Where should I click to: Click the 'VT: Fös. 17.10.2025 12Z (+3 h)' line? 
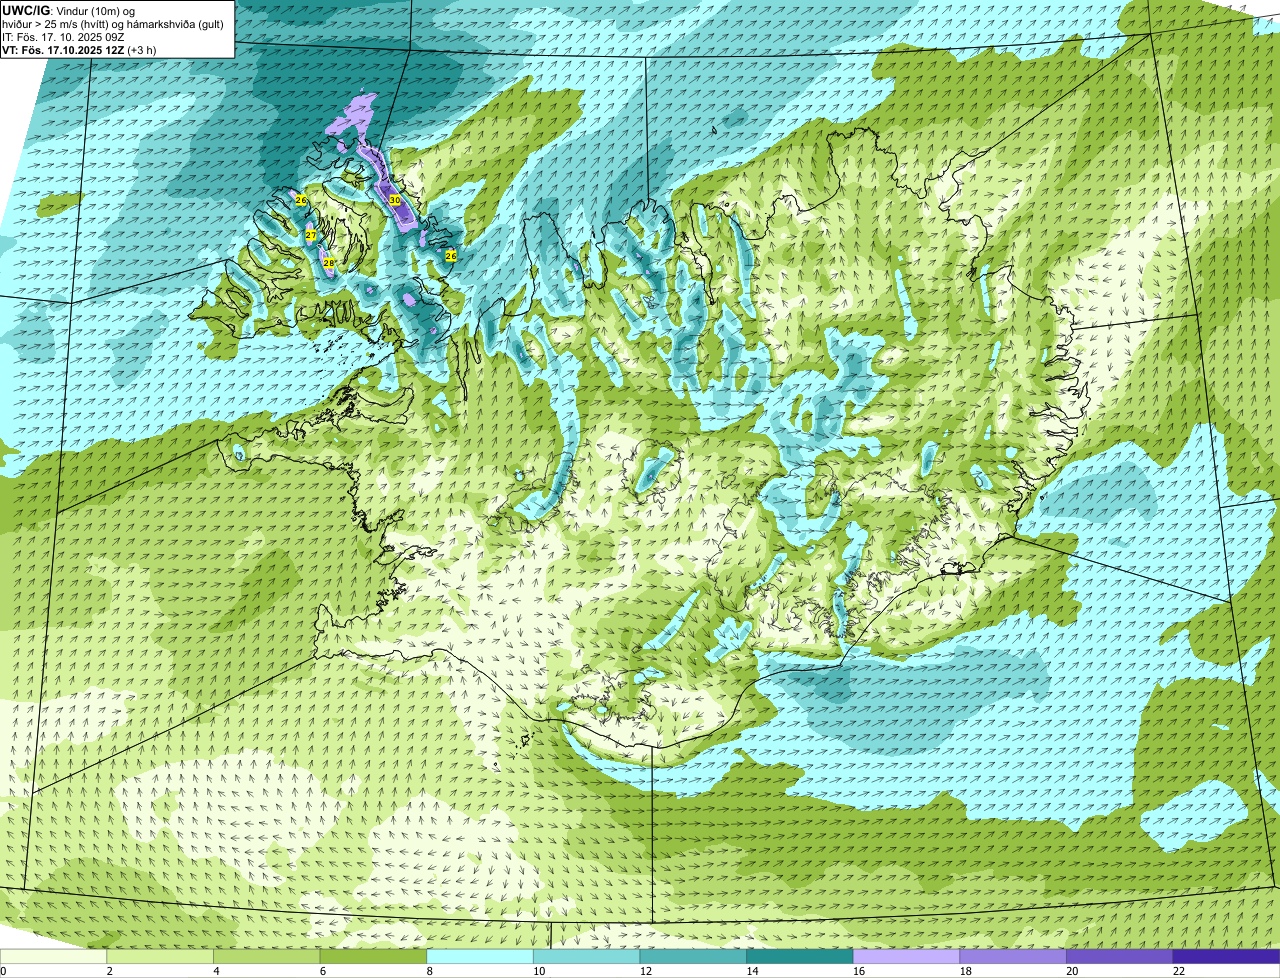tap(79, 49)
